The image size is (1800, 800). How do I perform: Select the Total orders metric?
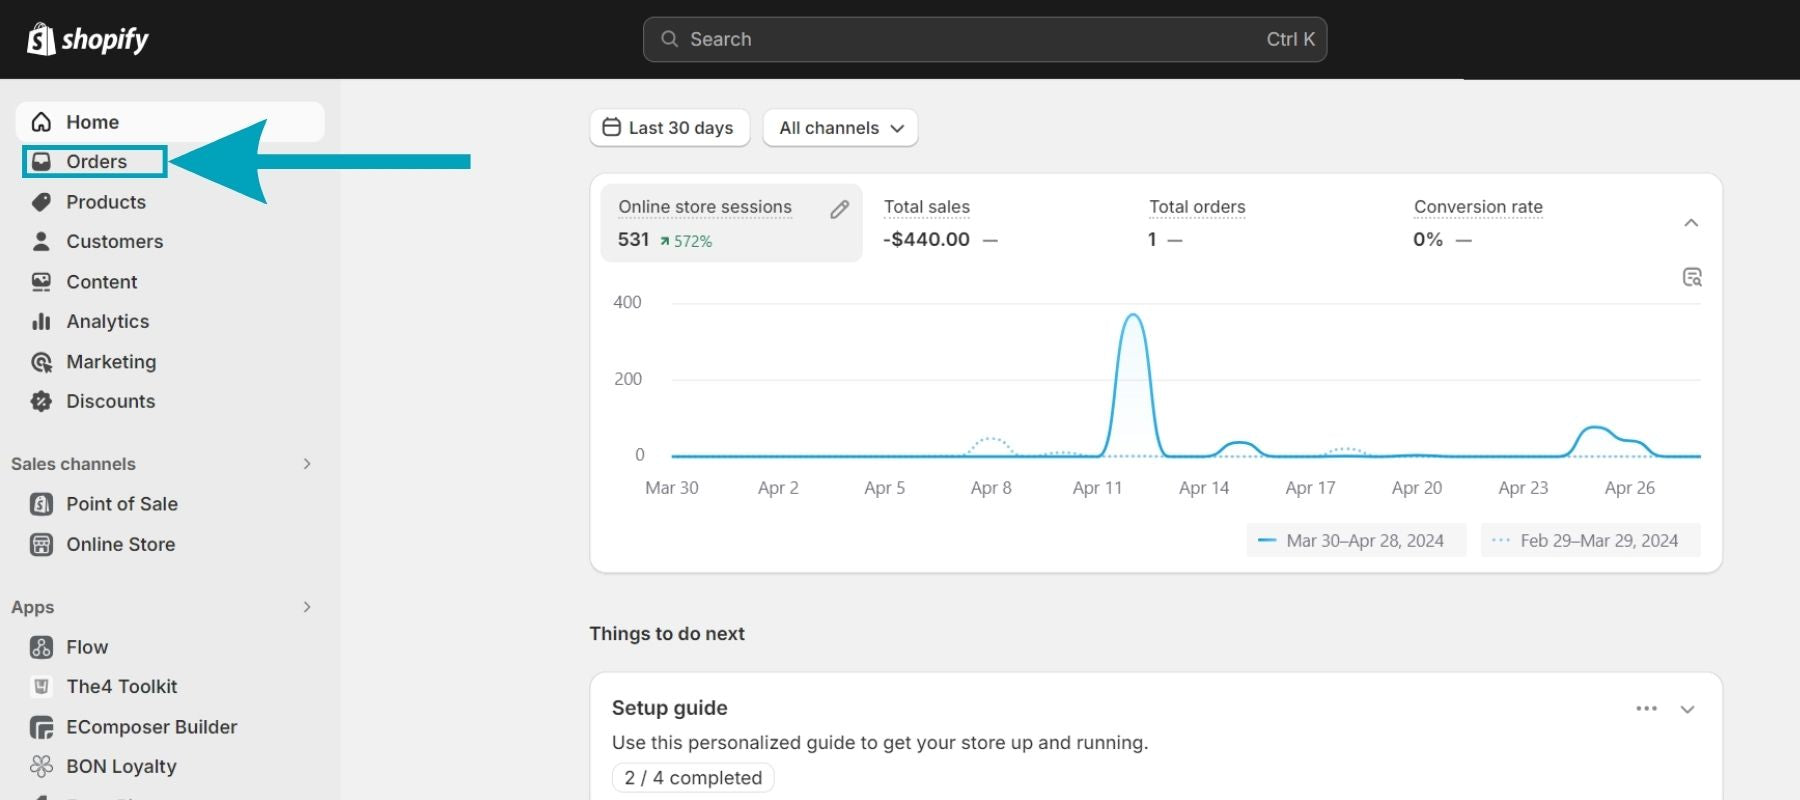click(x=1197, y=223)
